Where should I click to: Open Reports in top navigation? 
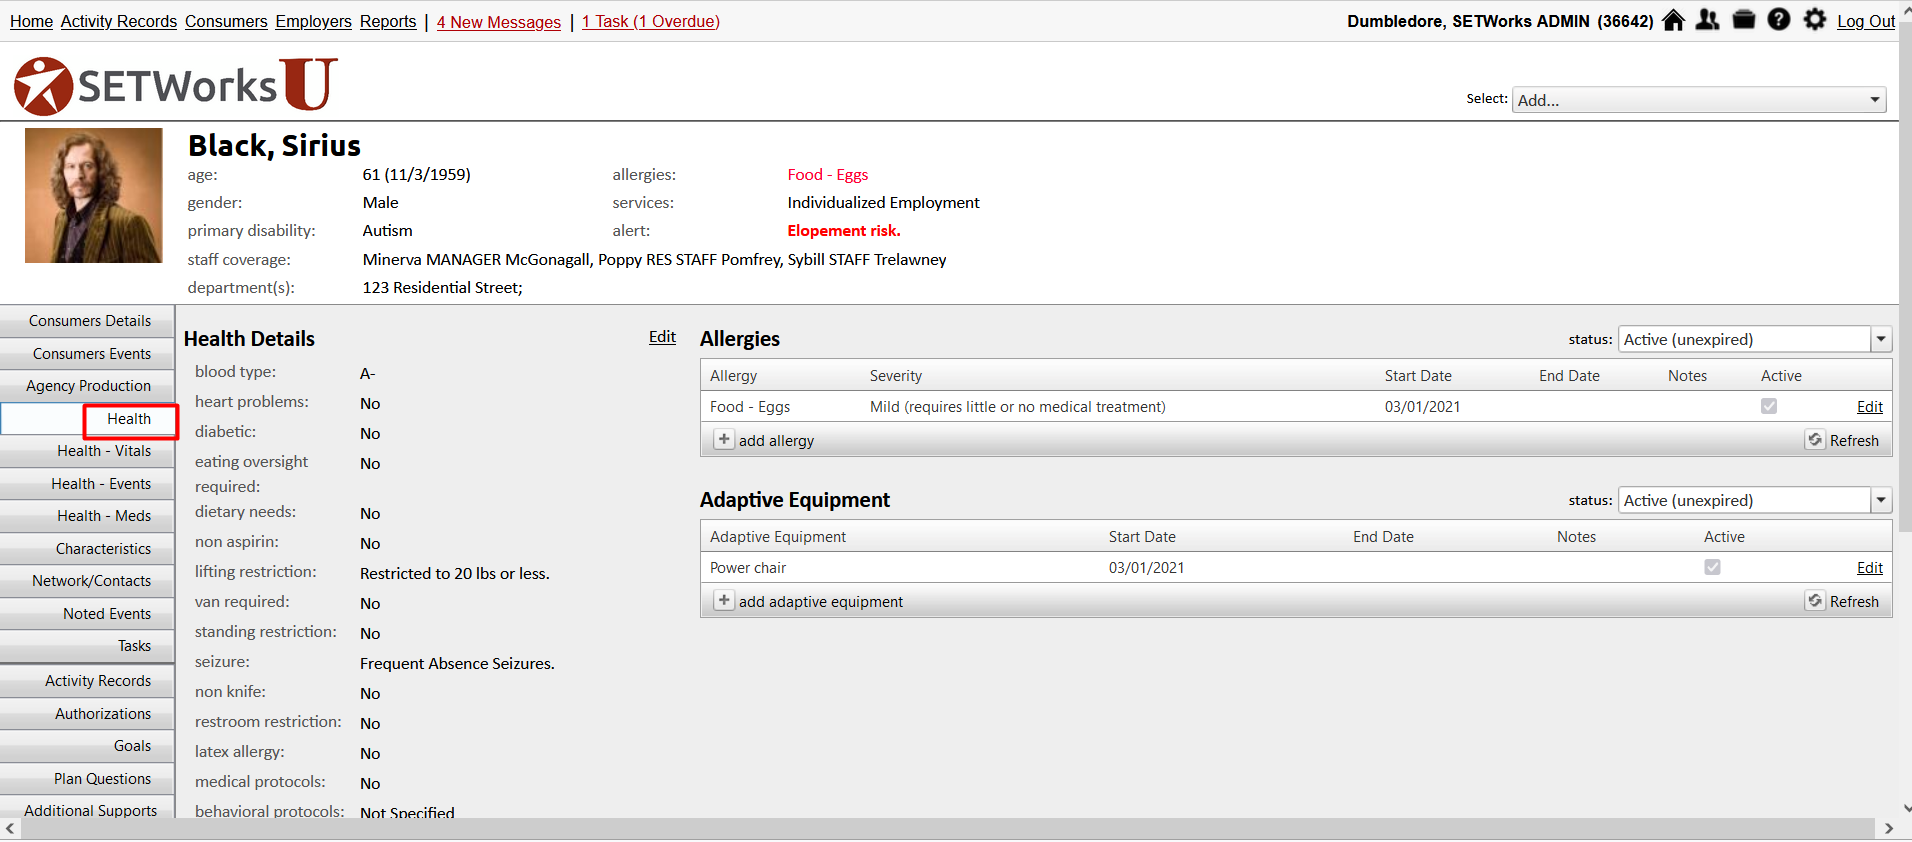coord(388,21)
